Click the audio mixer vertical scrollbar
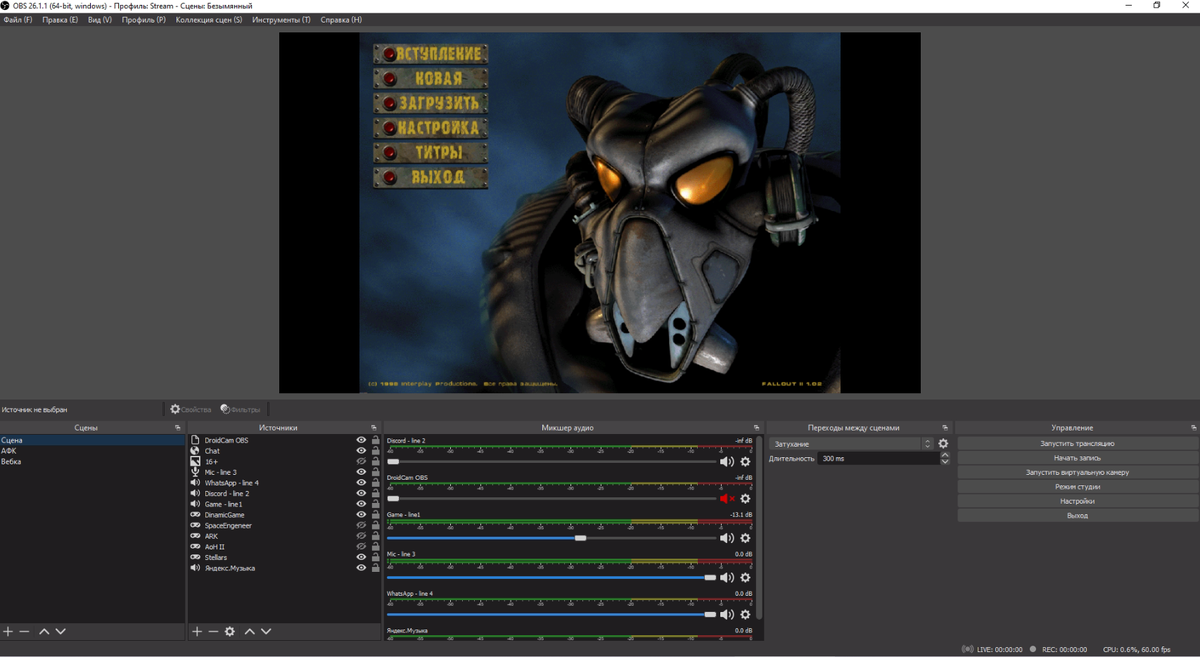The image size is (1200, 657). pos(759,527)
